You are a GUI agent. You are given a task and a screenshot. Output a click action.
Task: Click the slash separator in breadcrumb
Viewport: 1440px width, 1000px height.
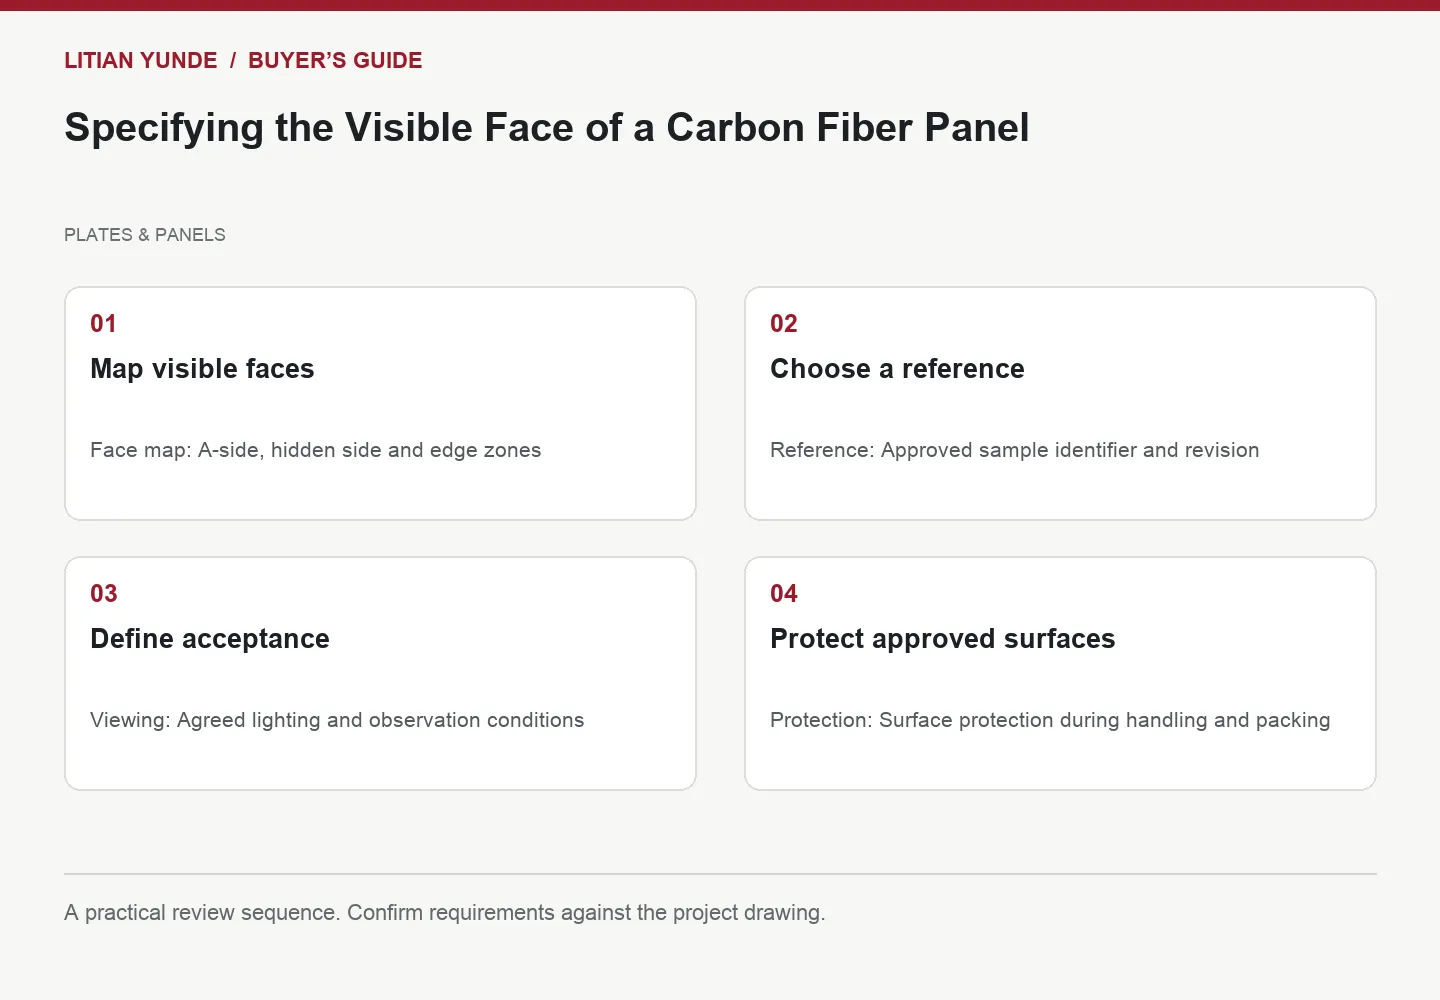pos(233,60)
